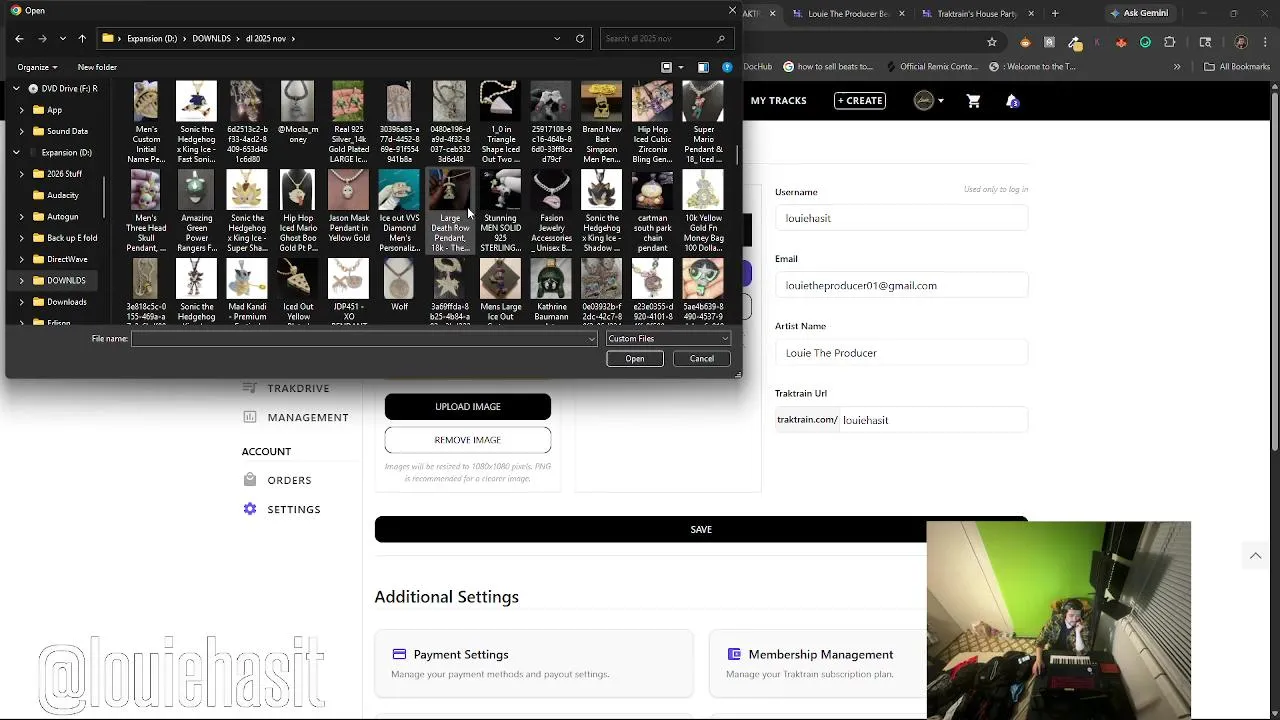
Task: Open MANAGEMENT in sidebar
Action: pos(296,417)
